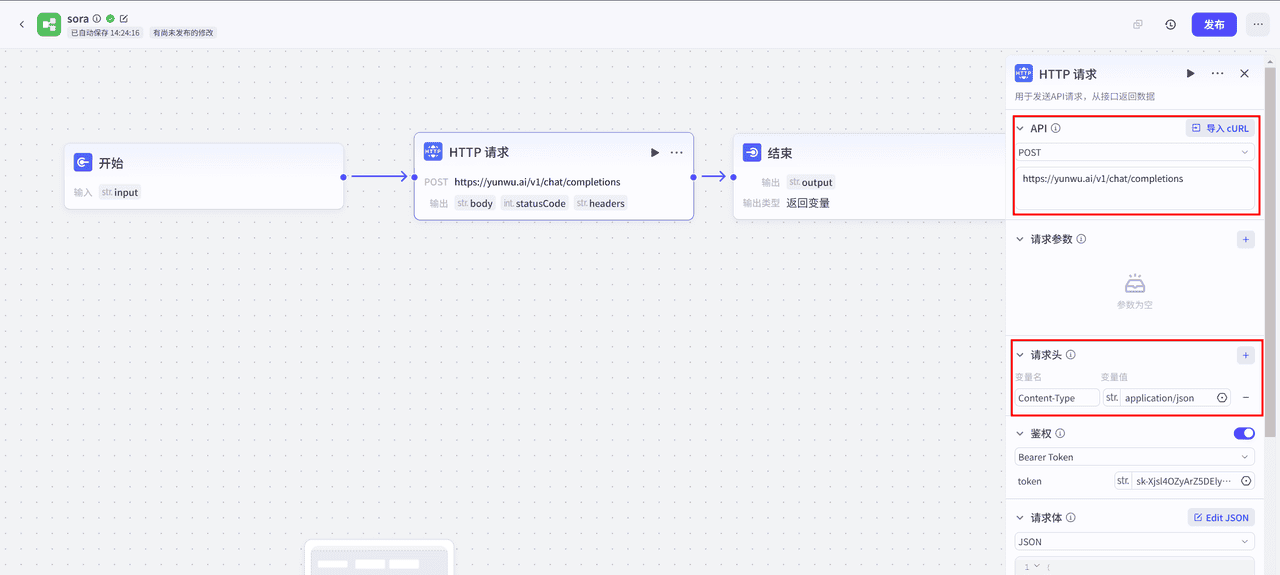Open the version history clock icon
This screenshot has width=1280, height=575.
click(1170, 25)
